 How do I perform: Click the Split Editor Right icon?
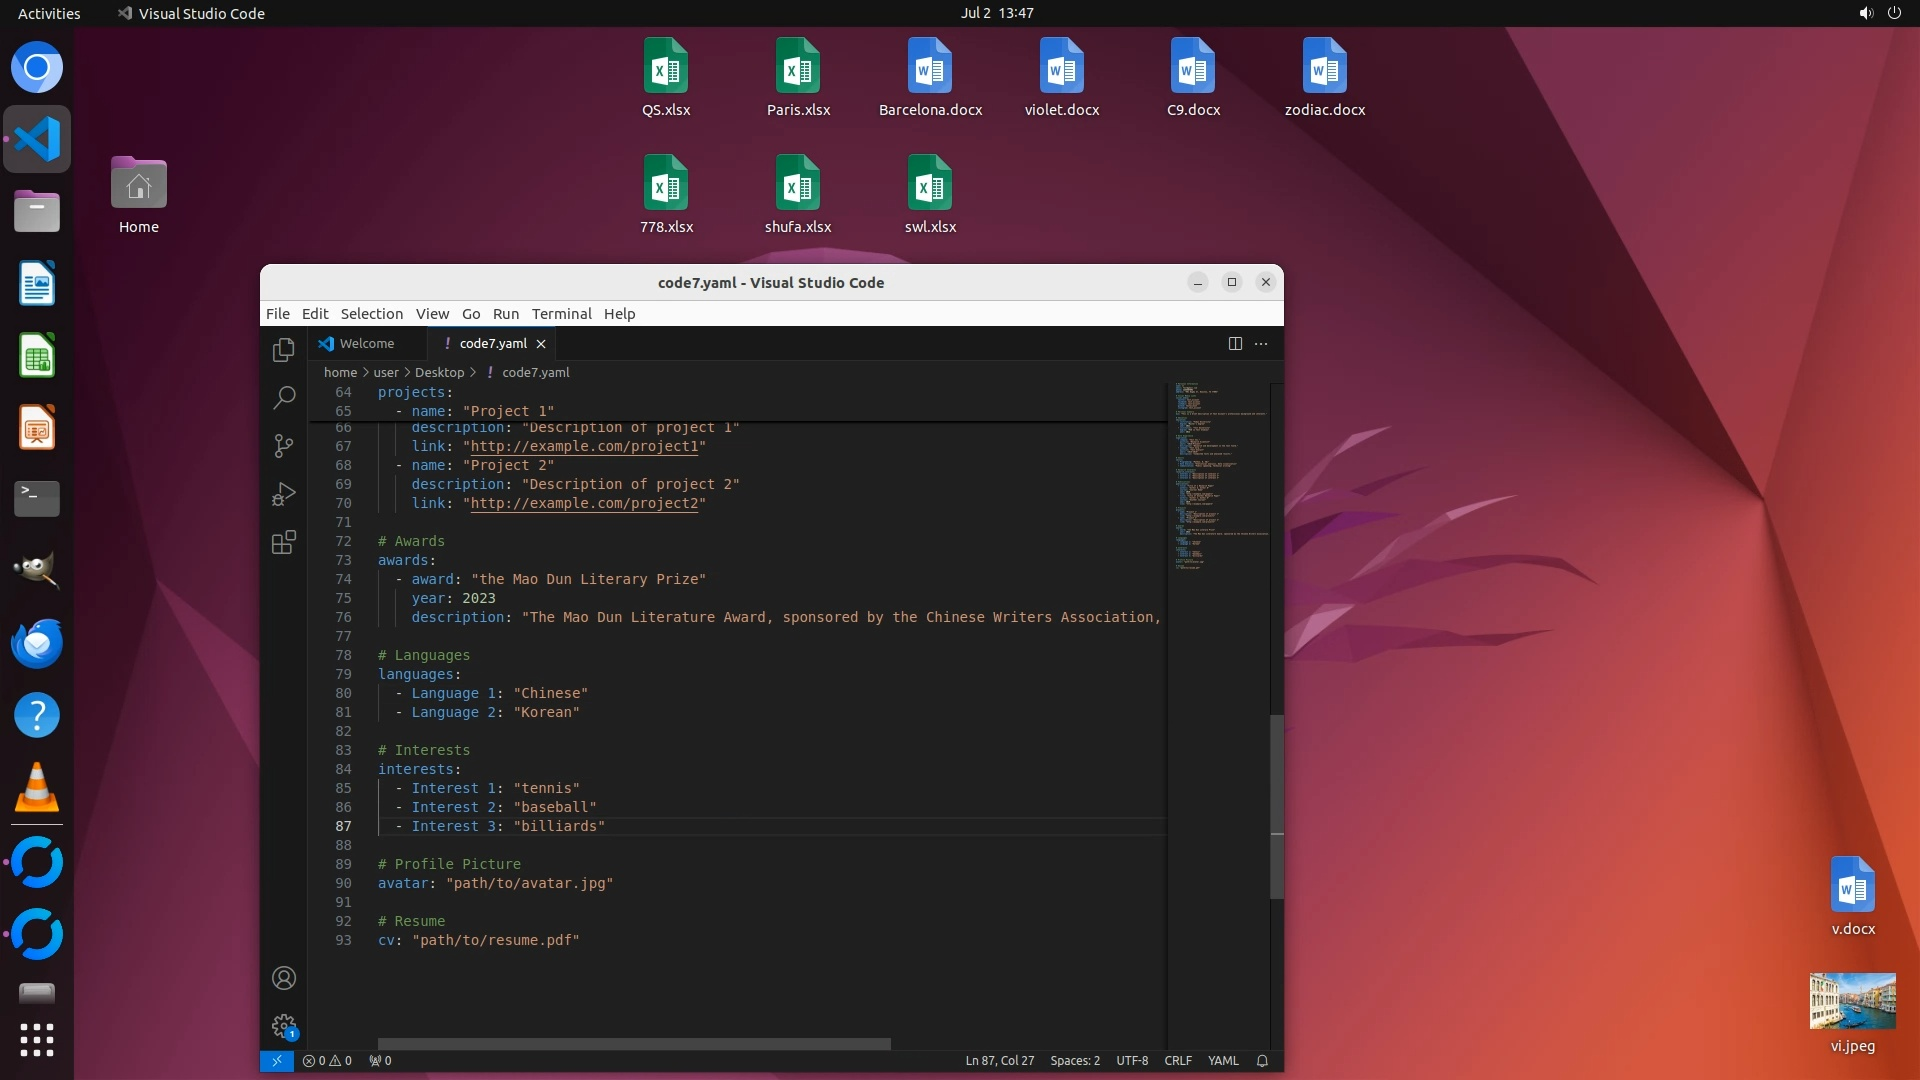coord(1235,343)
